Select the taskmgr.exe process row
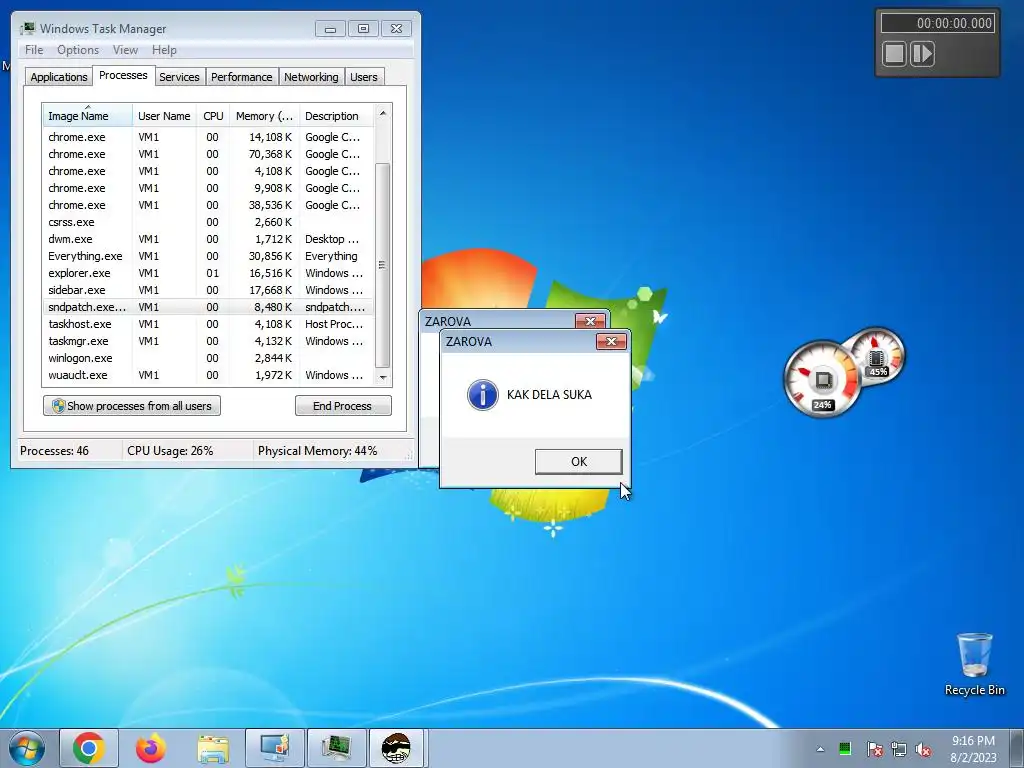 [208, 341]
